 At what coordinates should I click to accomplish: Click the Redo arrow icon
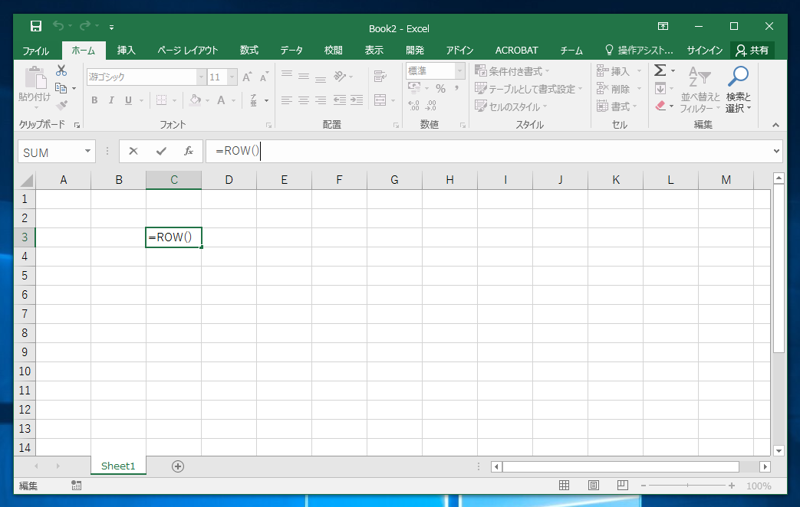85,26
